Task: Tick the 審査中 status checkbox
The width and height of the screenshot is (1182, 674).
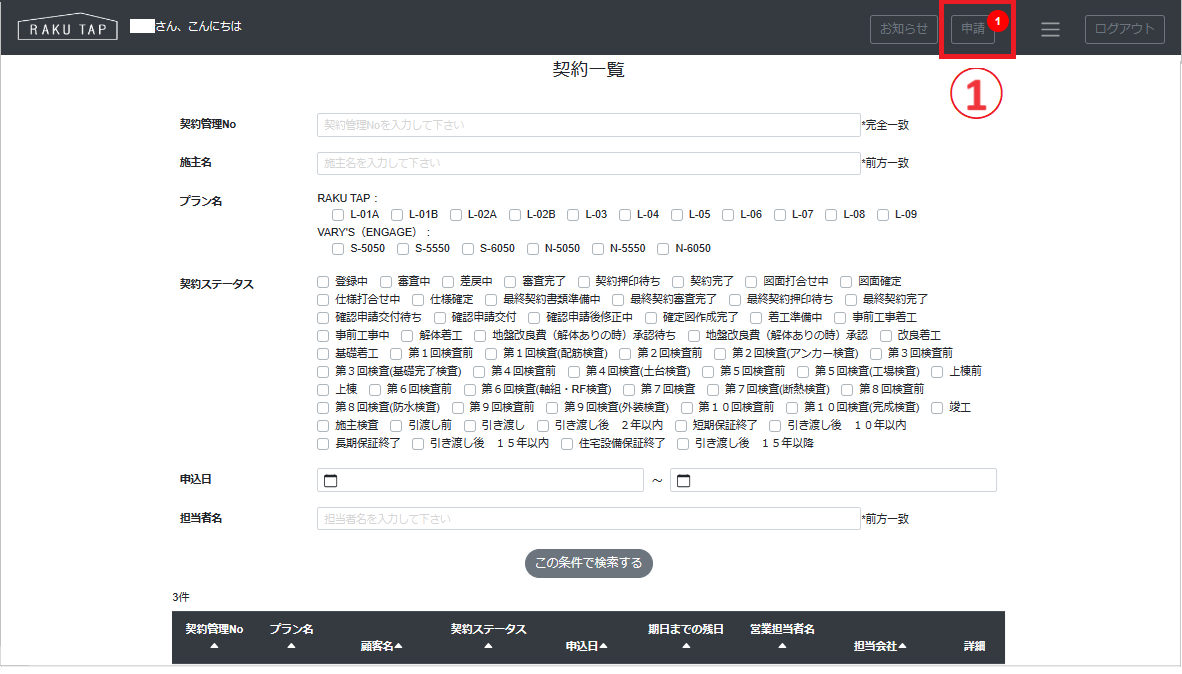Action: tap(386, 282)
